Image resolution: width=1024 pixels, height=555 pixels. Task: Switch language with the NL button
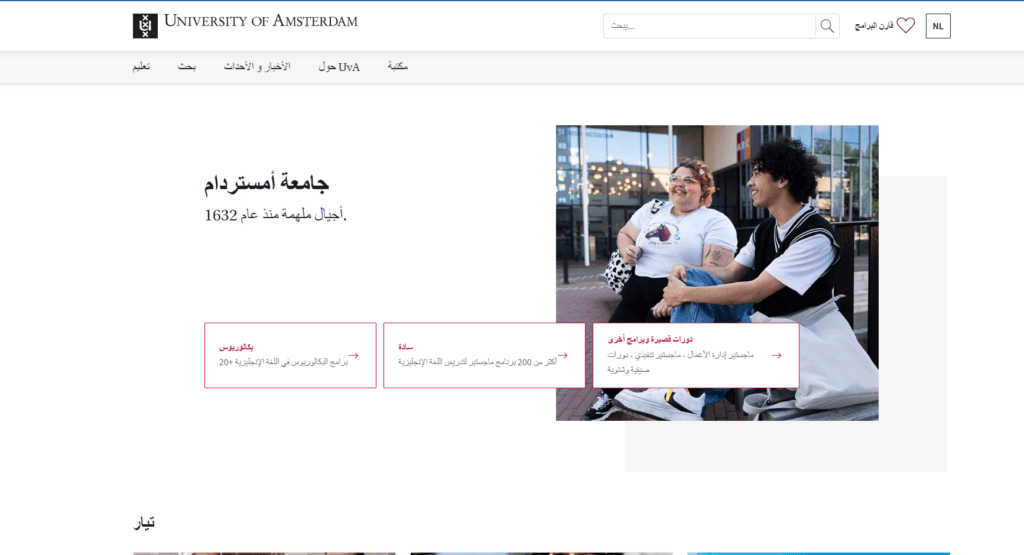[938, 26]
